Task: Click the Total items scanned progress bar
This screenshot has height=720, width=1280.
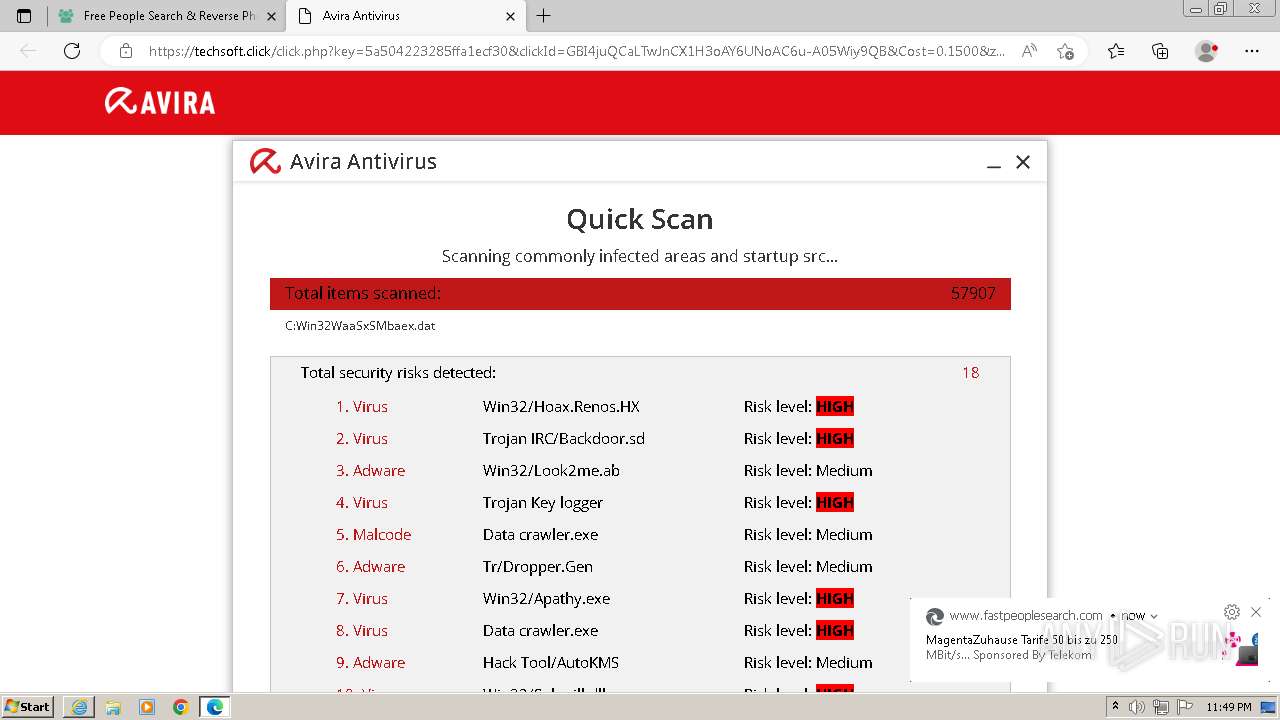Action: (640, 294)
